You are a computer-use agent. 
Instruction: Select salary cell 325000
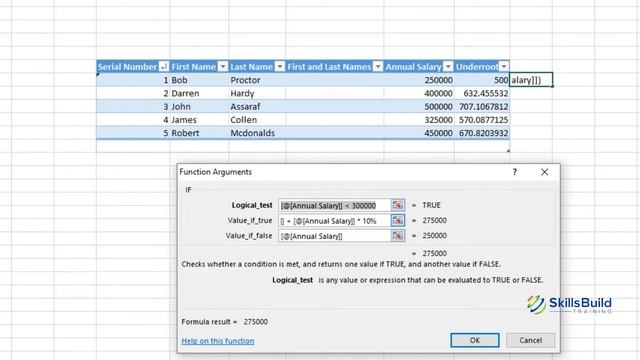[x=419, y=120]
